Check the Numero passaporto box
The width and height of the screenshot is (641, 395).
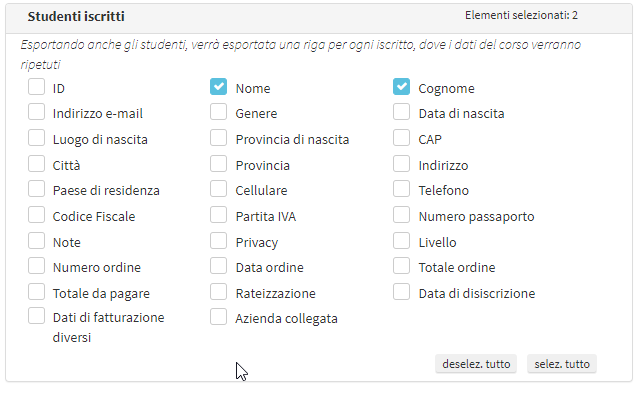pyautogui.click(x=401, y=215)
